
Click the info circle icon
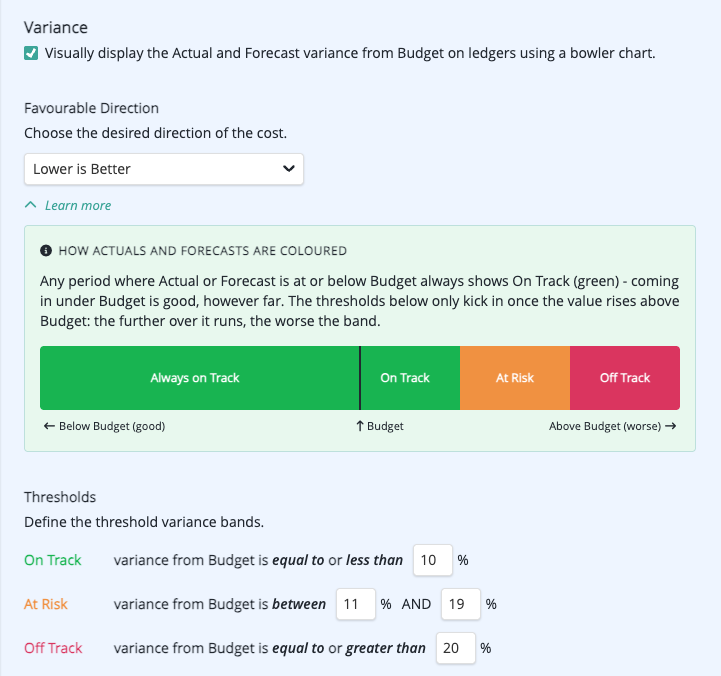46,251
